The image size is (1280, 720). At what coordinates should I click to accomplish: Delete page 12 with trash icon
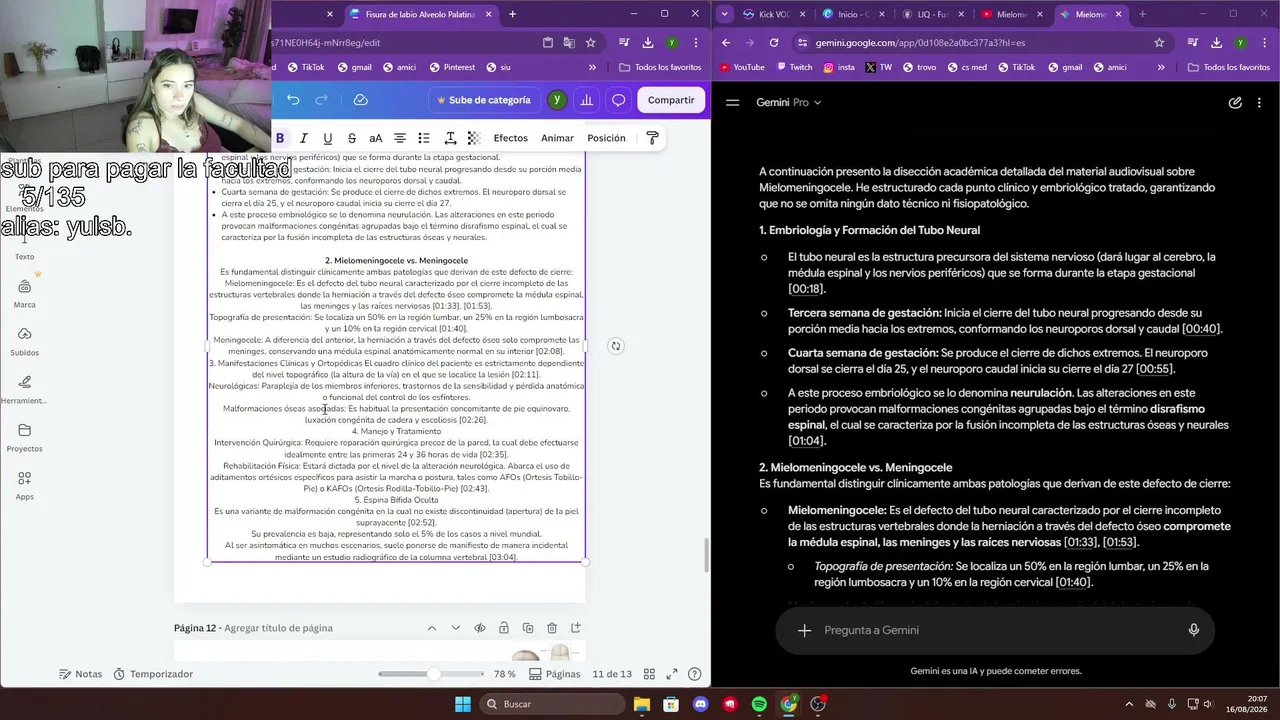tap(552, 628)
